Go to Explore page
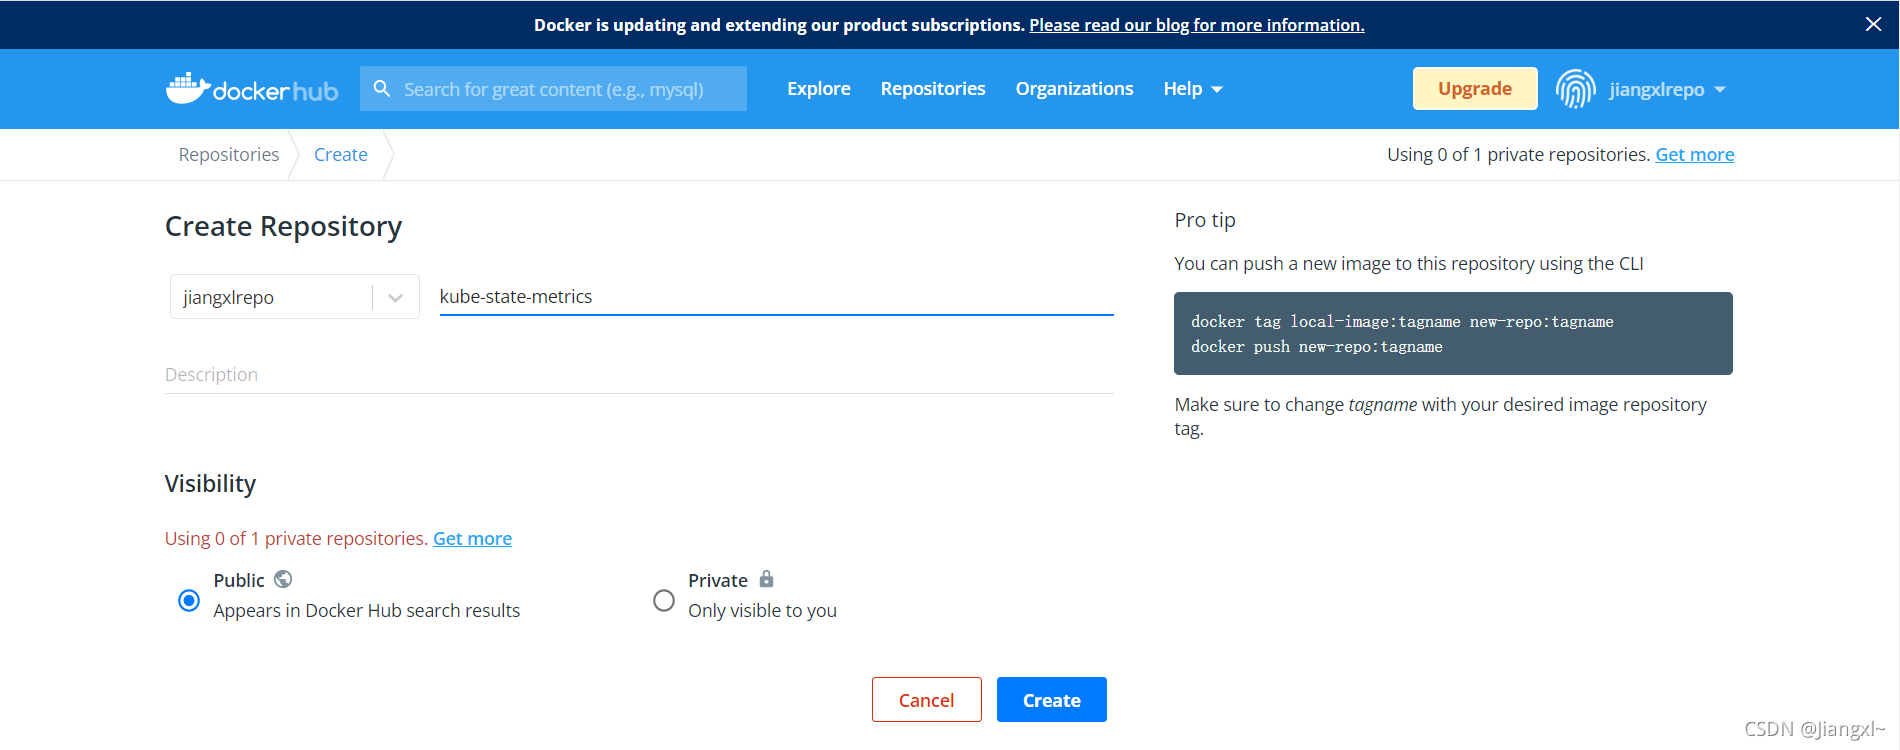 (x=818, y=89)
